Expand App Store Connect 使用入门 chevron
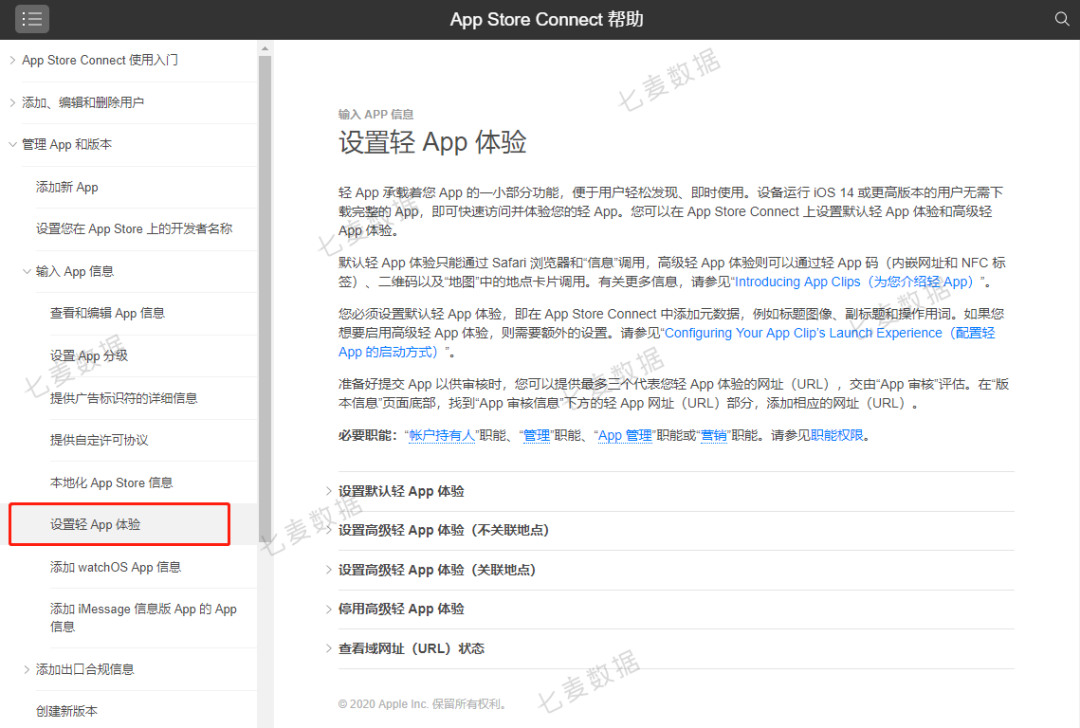This screenshot has height=728, width=1080. click(12, 61)
